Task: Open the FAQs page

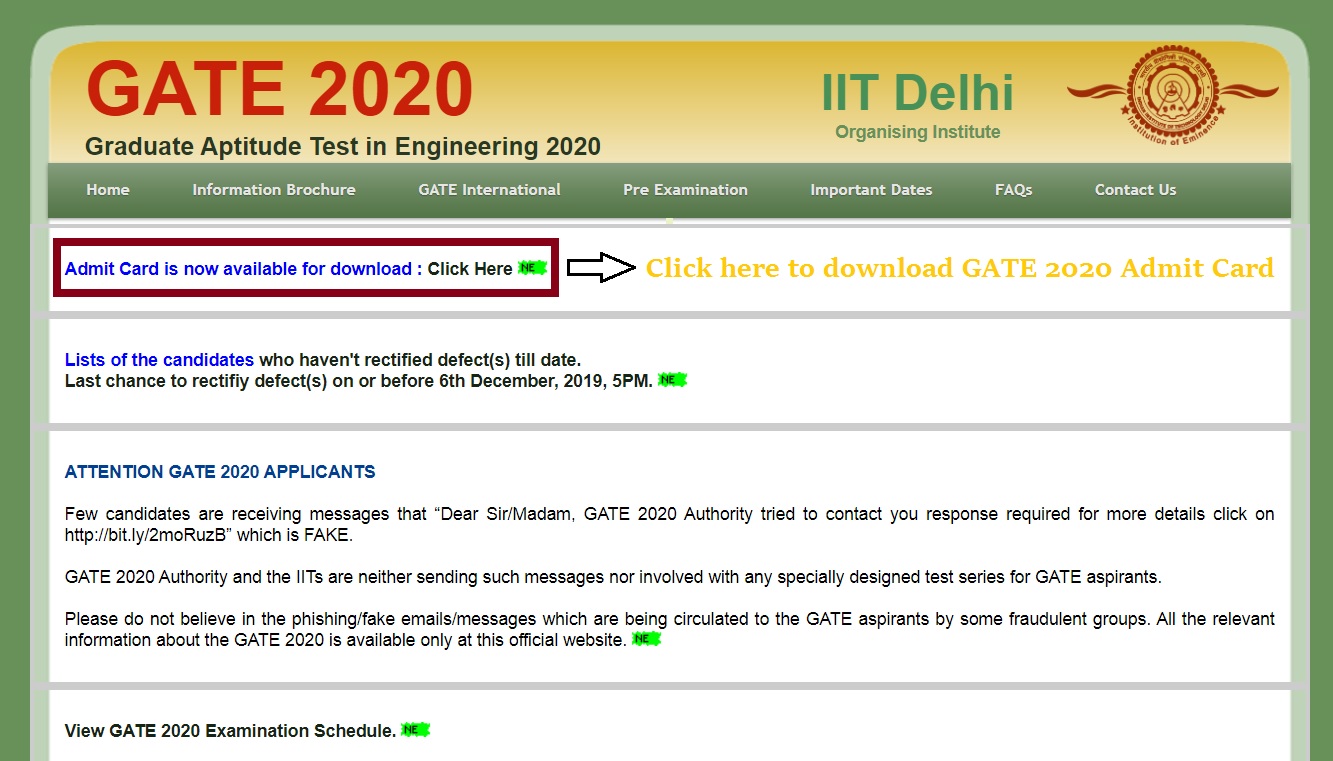Action: (x=1013, y=189)
